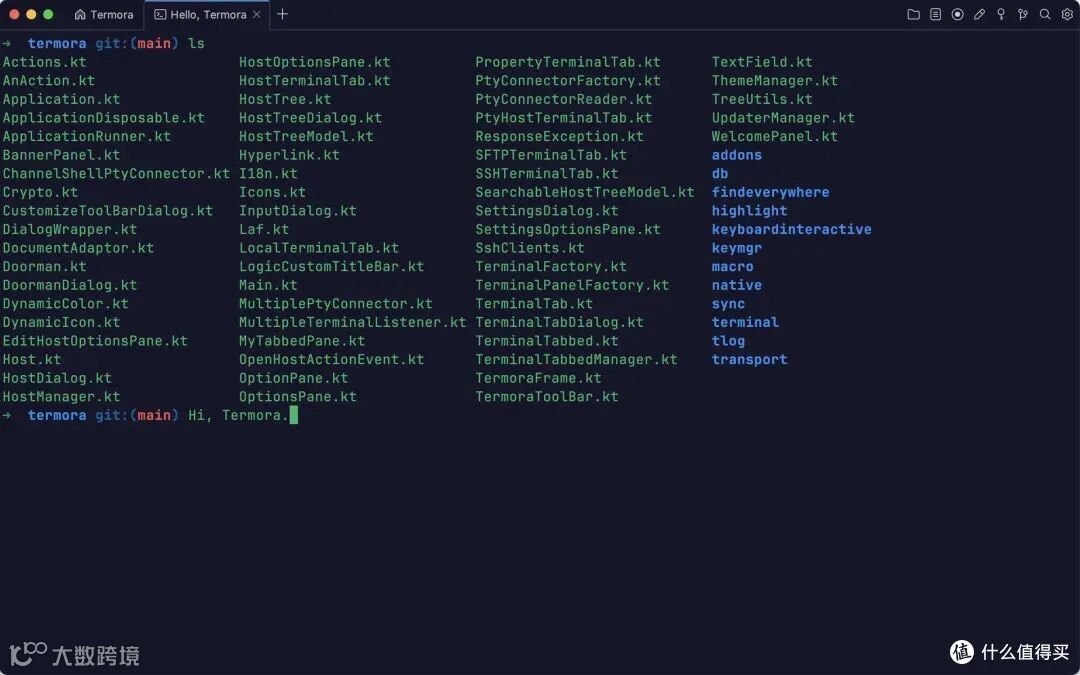The image size is (1080, 675).
Task: Click TextField.kt file name
Action: (762, 62)
